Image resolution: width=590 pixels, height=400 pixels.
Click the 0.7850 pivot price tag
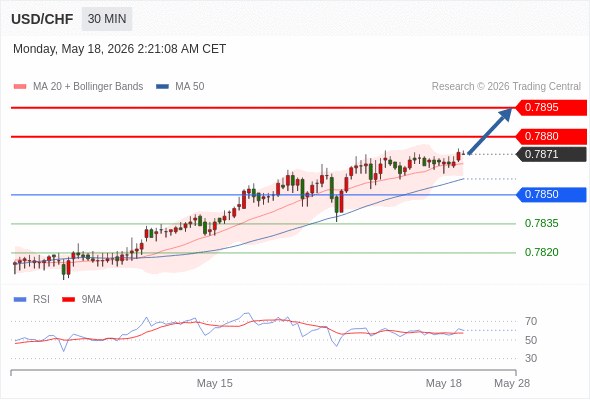coord(551,195)
